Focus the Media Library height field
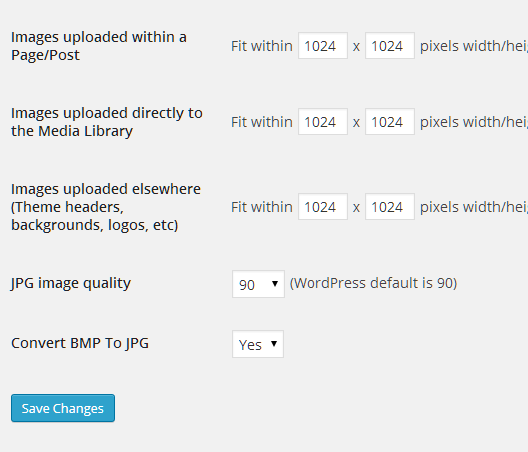Screen dimensions: 528x452 (x=390, y=122)
